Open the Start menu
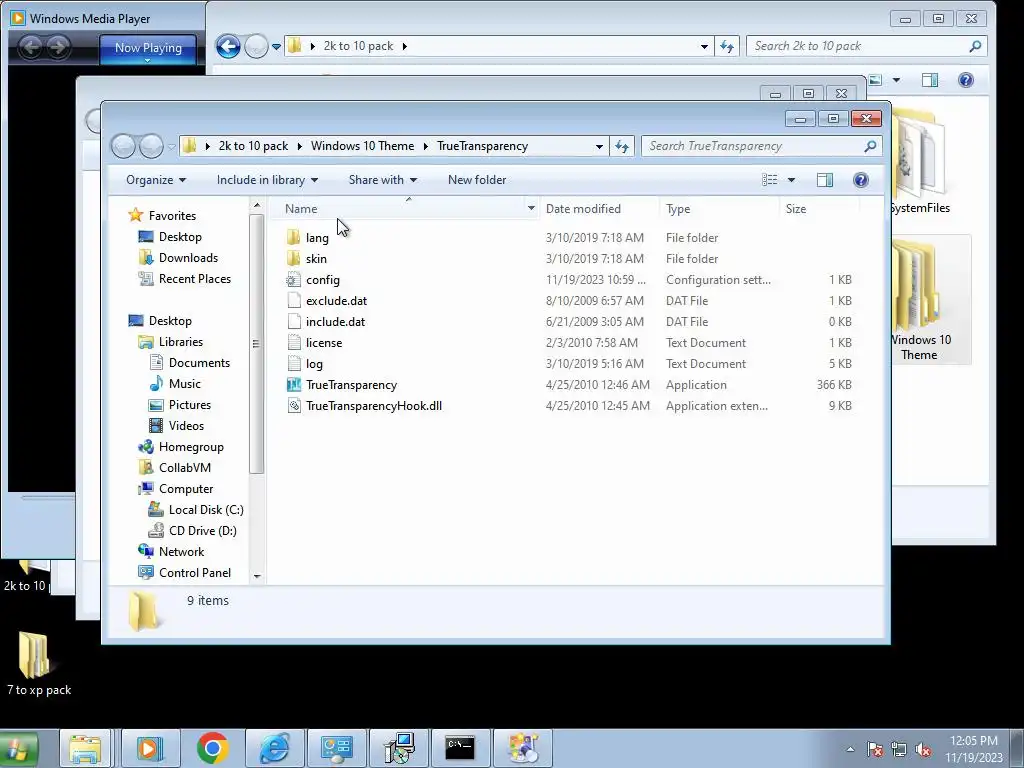Viewport: 1024px width, 768px height. coord(18,748)
